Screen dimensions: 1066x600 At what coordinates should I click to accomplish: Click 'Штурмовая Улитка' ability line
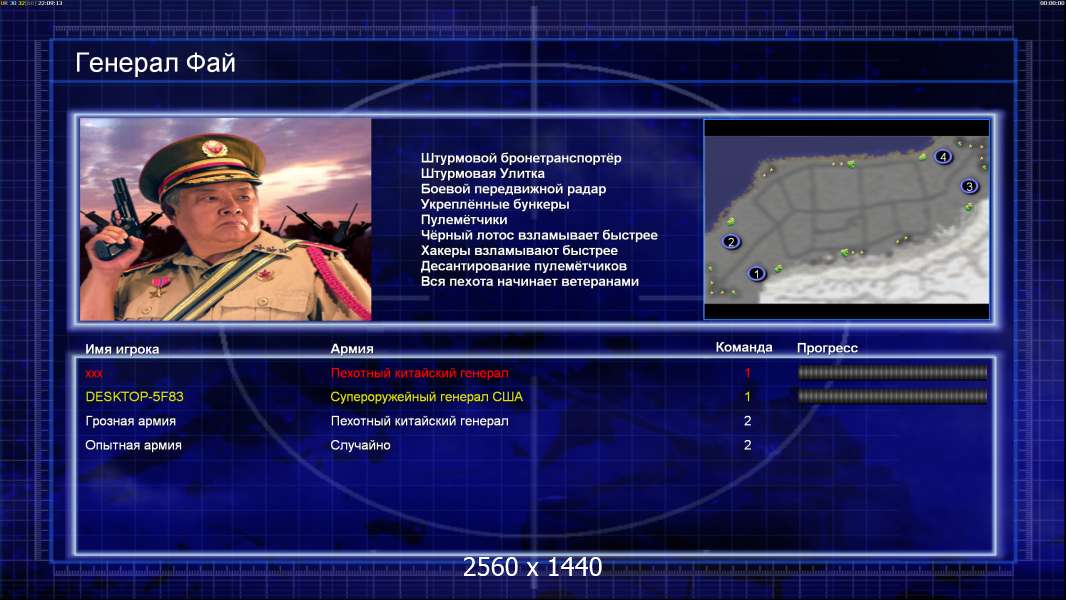click(x=483, y=173)
